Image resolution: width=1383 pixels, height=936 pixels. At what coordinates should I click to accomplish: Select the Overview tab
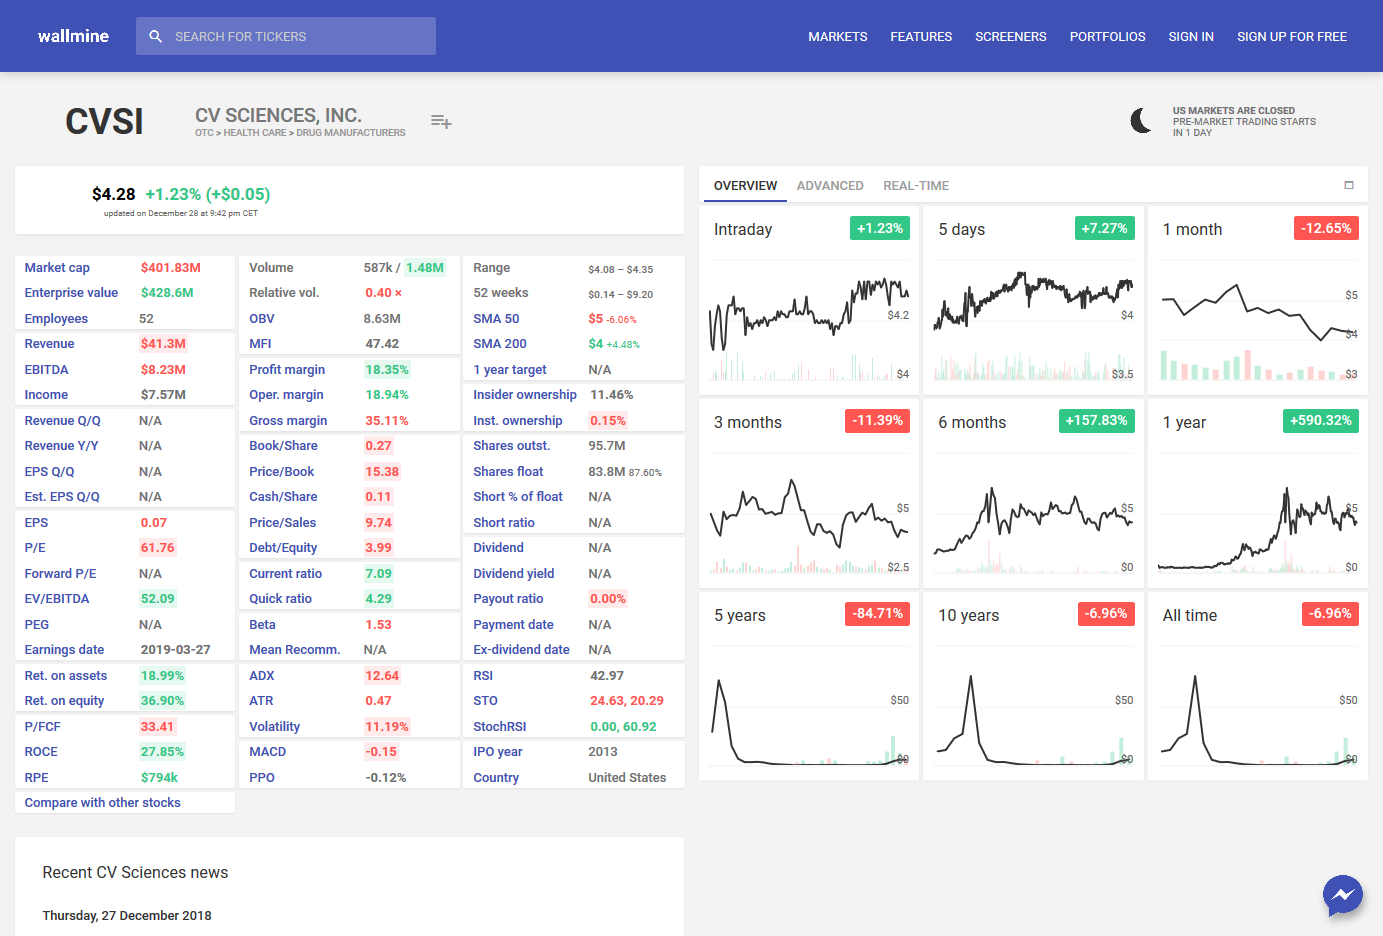pyautogui.click(x=745, y=186)
